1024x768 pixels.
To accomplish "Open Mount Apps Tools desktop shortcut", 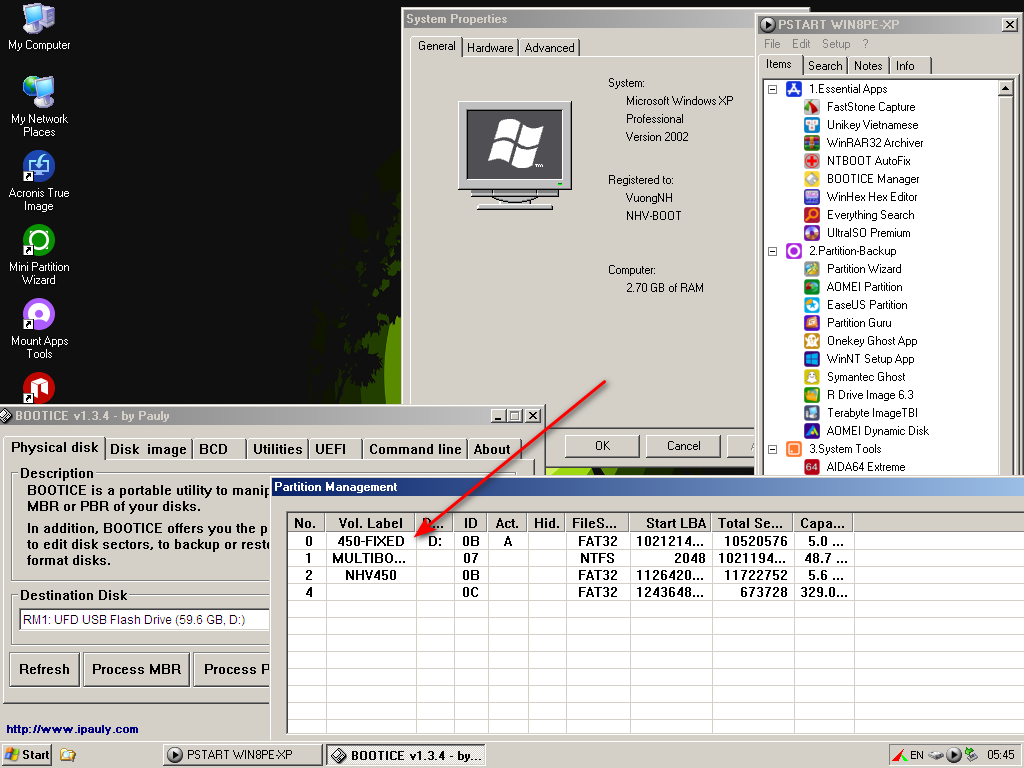I will tap(39, 328).
